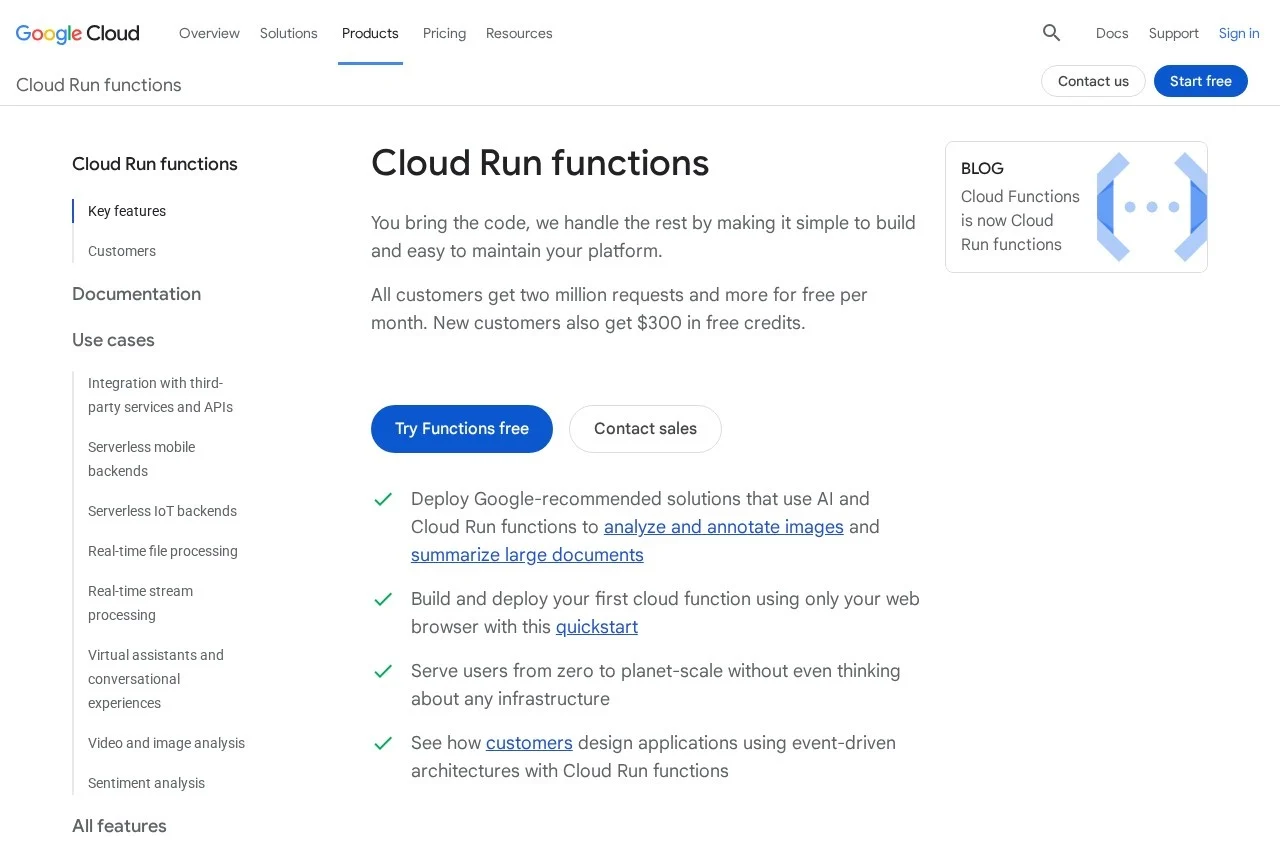This screenshot has height=850, width=1280.
Task: Open the quickstart link
Action: [597, 627]
